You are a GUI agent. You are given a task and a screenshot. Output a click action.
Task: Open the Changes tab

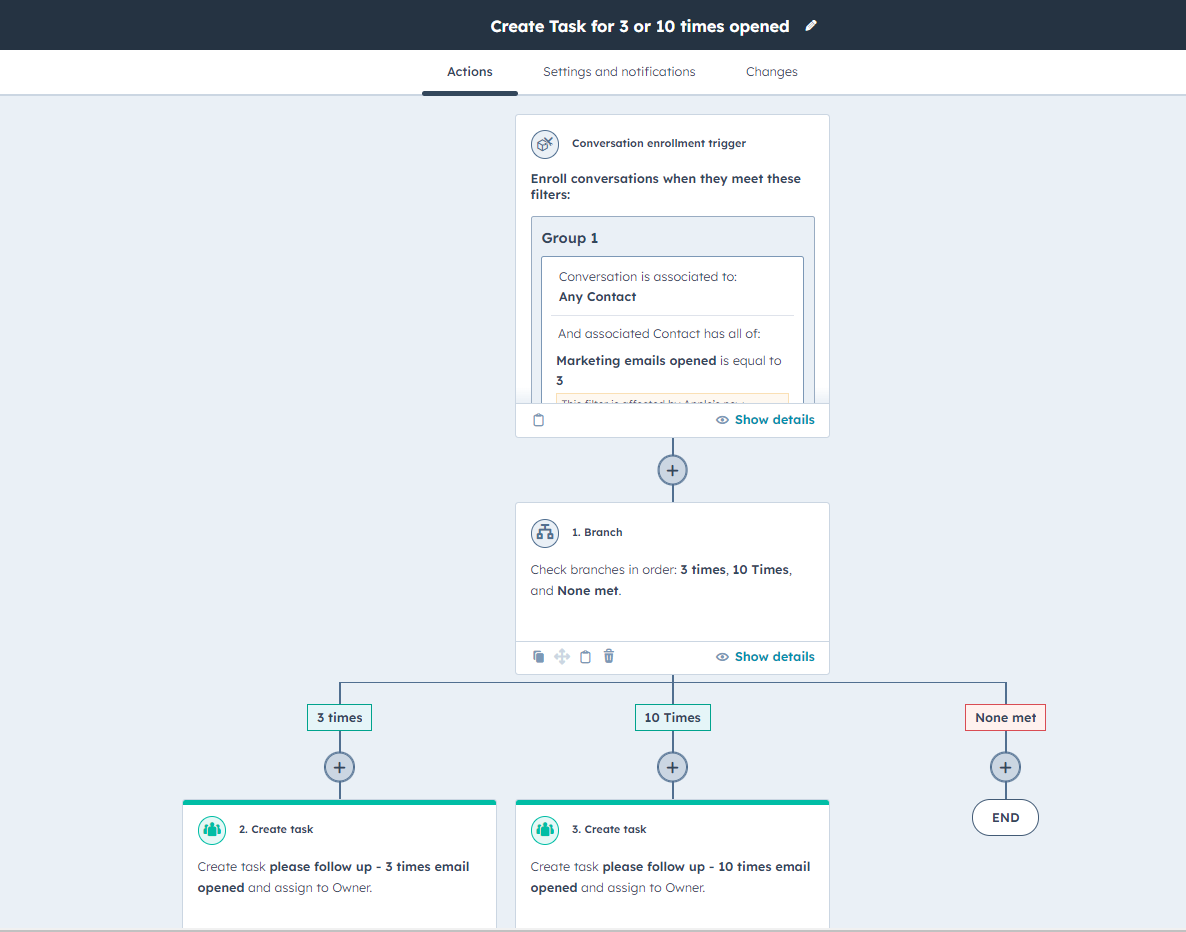771,72
